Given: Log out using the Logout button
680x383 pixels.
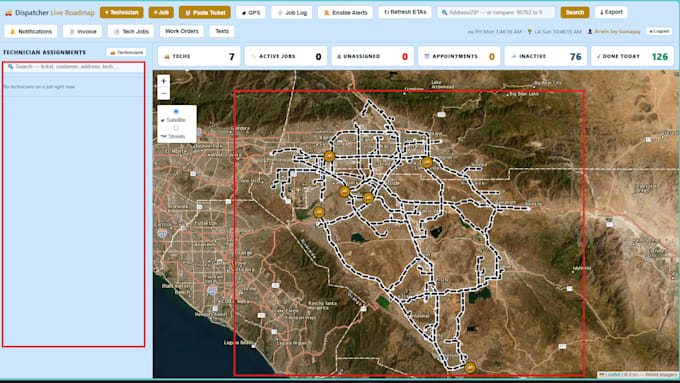Looking at the screenshot, I should (659, 31).
